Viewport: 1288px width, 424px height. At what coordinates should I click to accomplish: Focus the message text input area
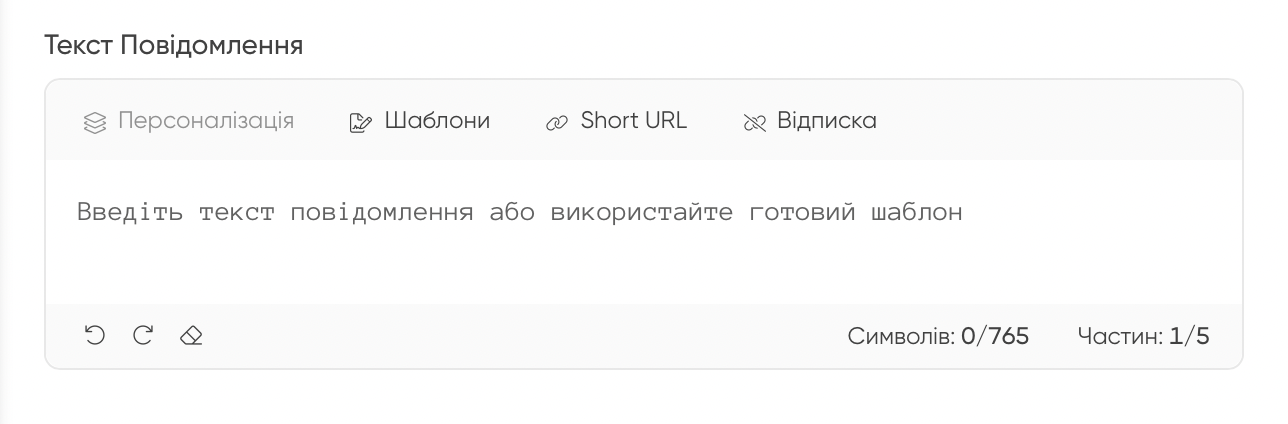pos(644,232)
